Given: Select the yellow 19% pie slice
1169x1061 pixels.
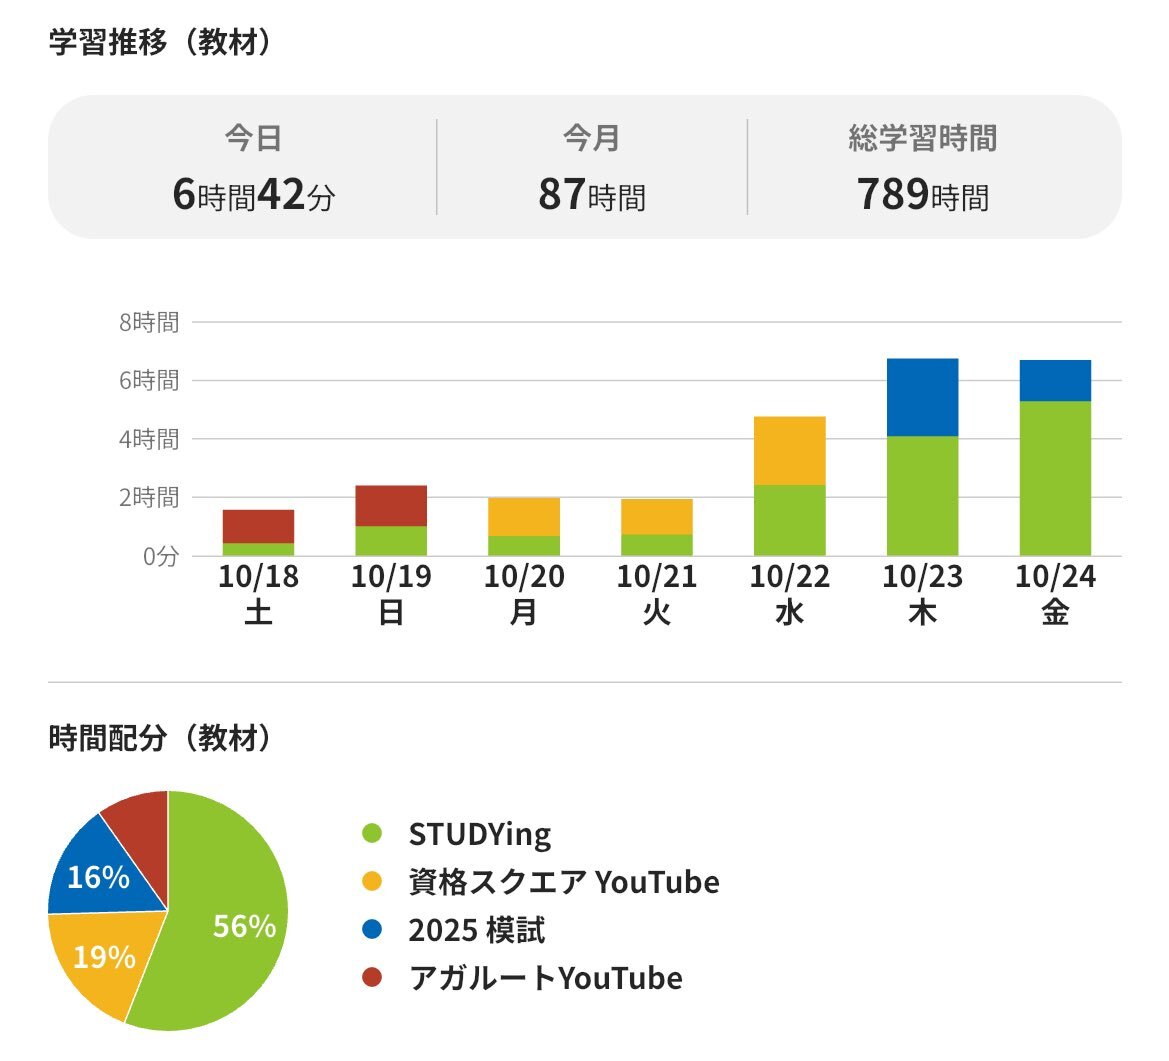Looking at the screenshot, I should point(100,960).
